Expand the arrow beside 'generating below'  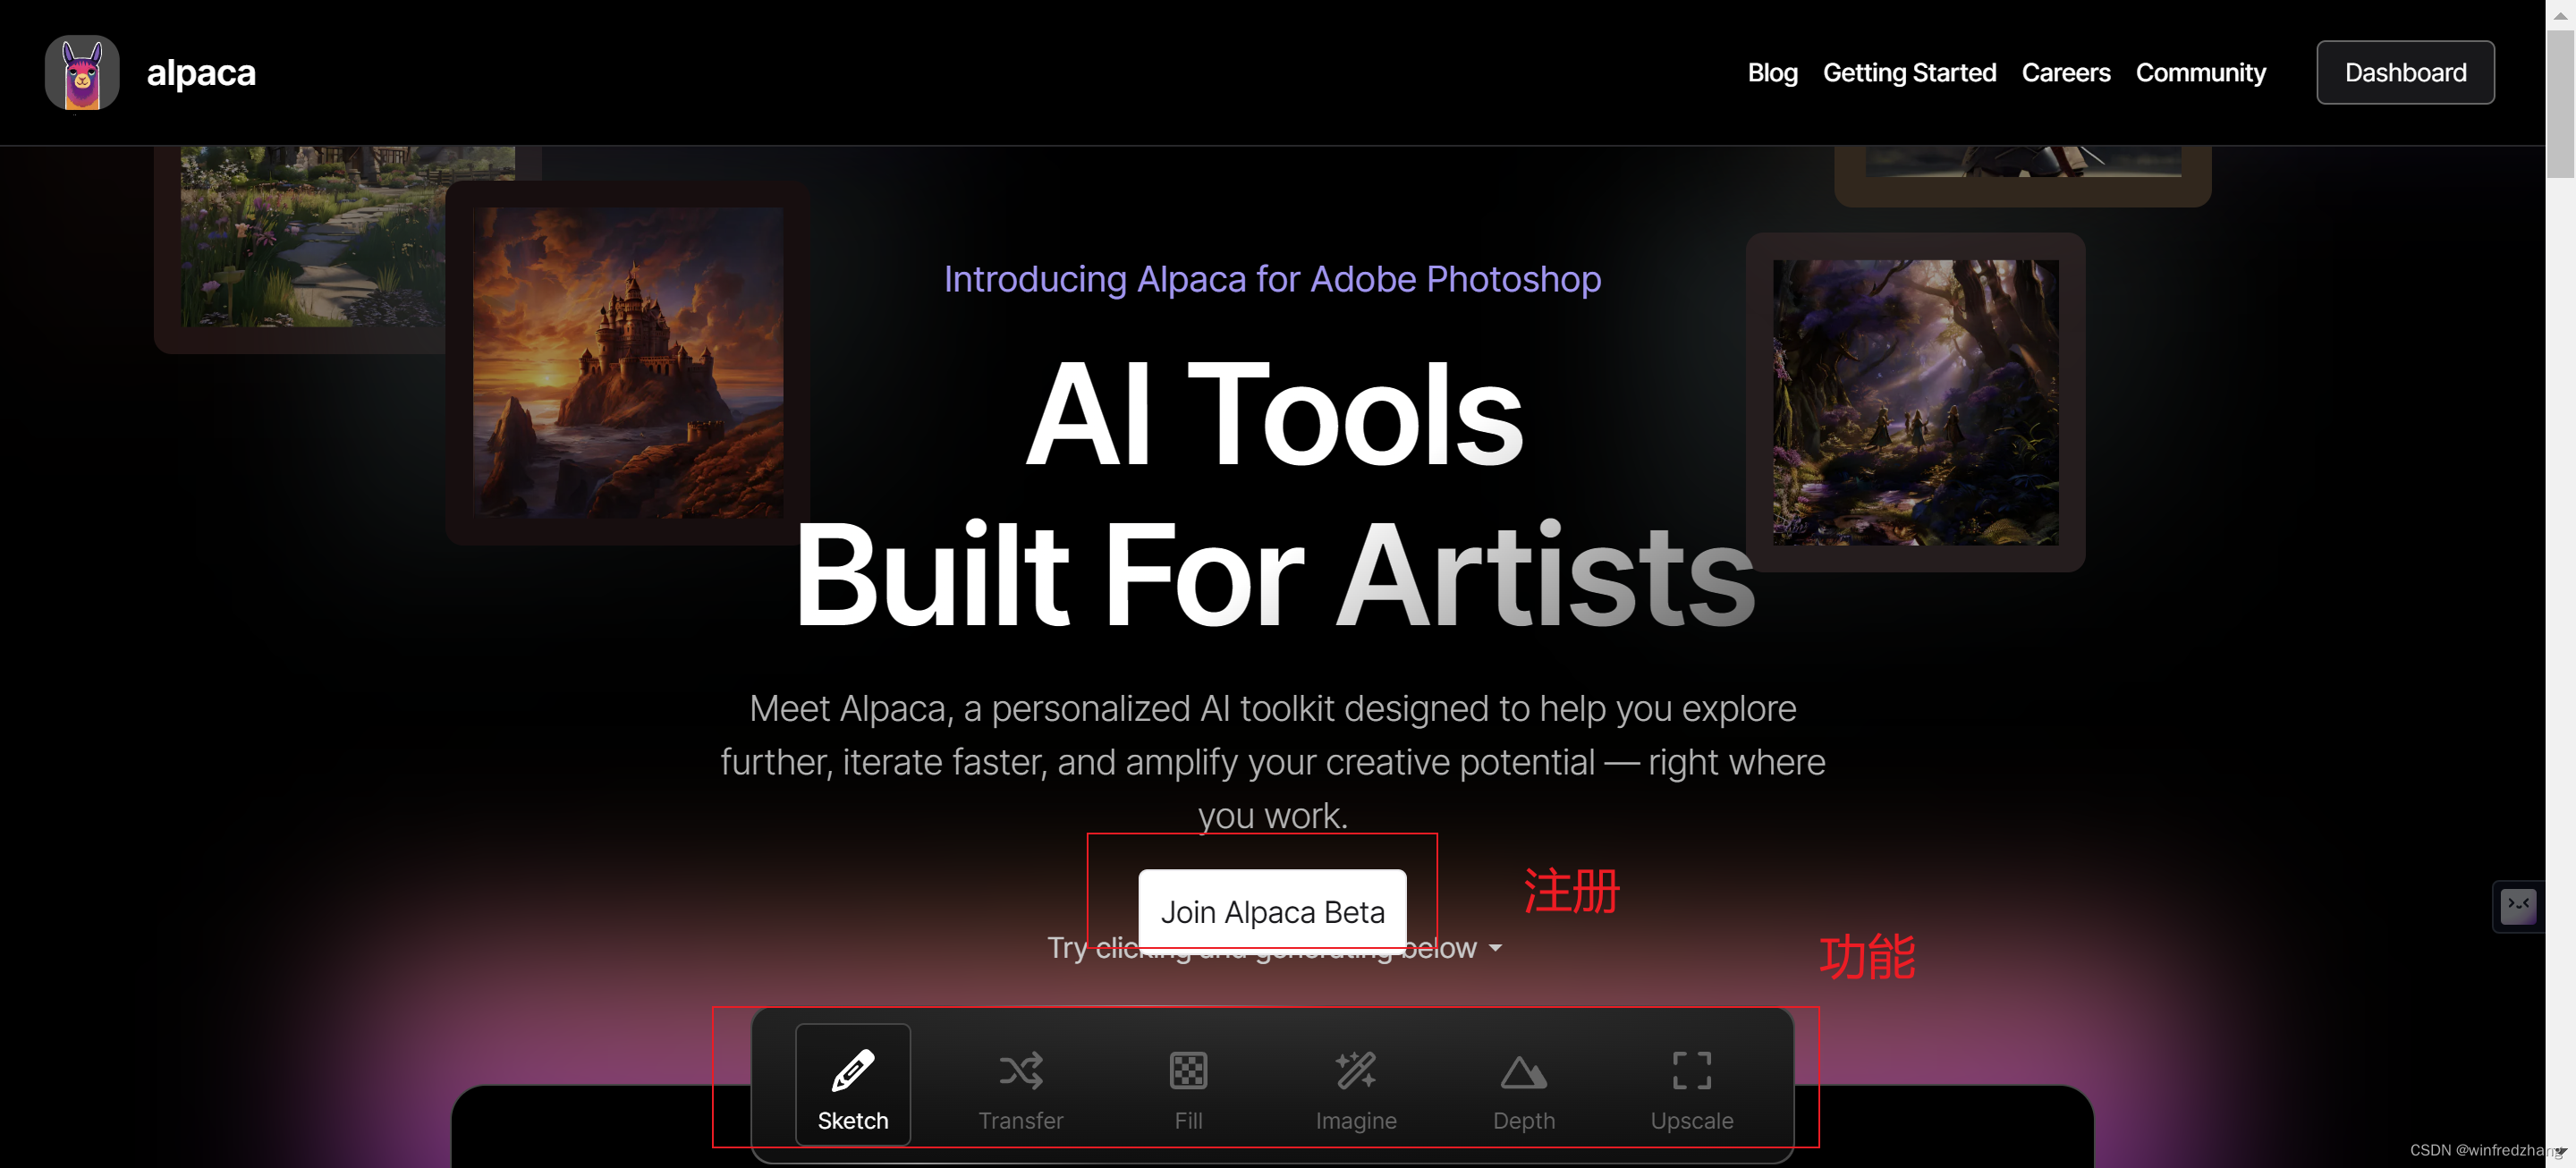[1495, 948]
